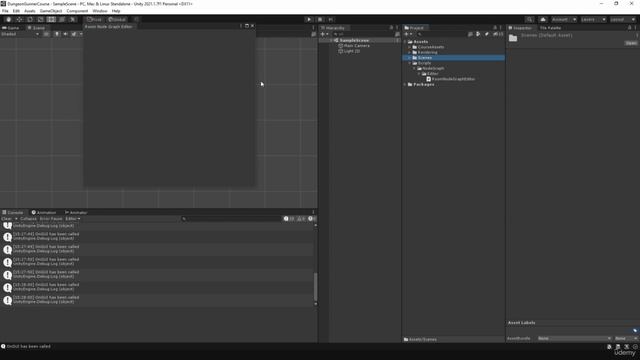Click the Console vertical scrollbar
Screen dimensions: 640x360
pyautogui.click(x=315, y=287)
